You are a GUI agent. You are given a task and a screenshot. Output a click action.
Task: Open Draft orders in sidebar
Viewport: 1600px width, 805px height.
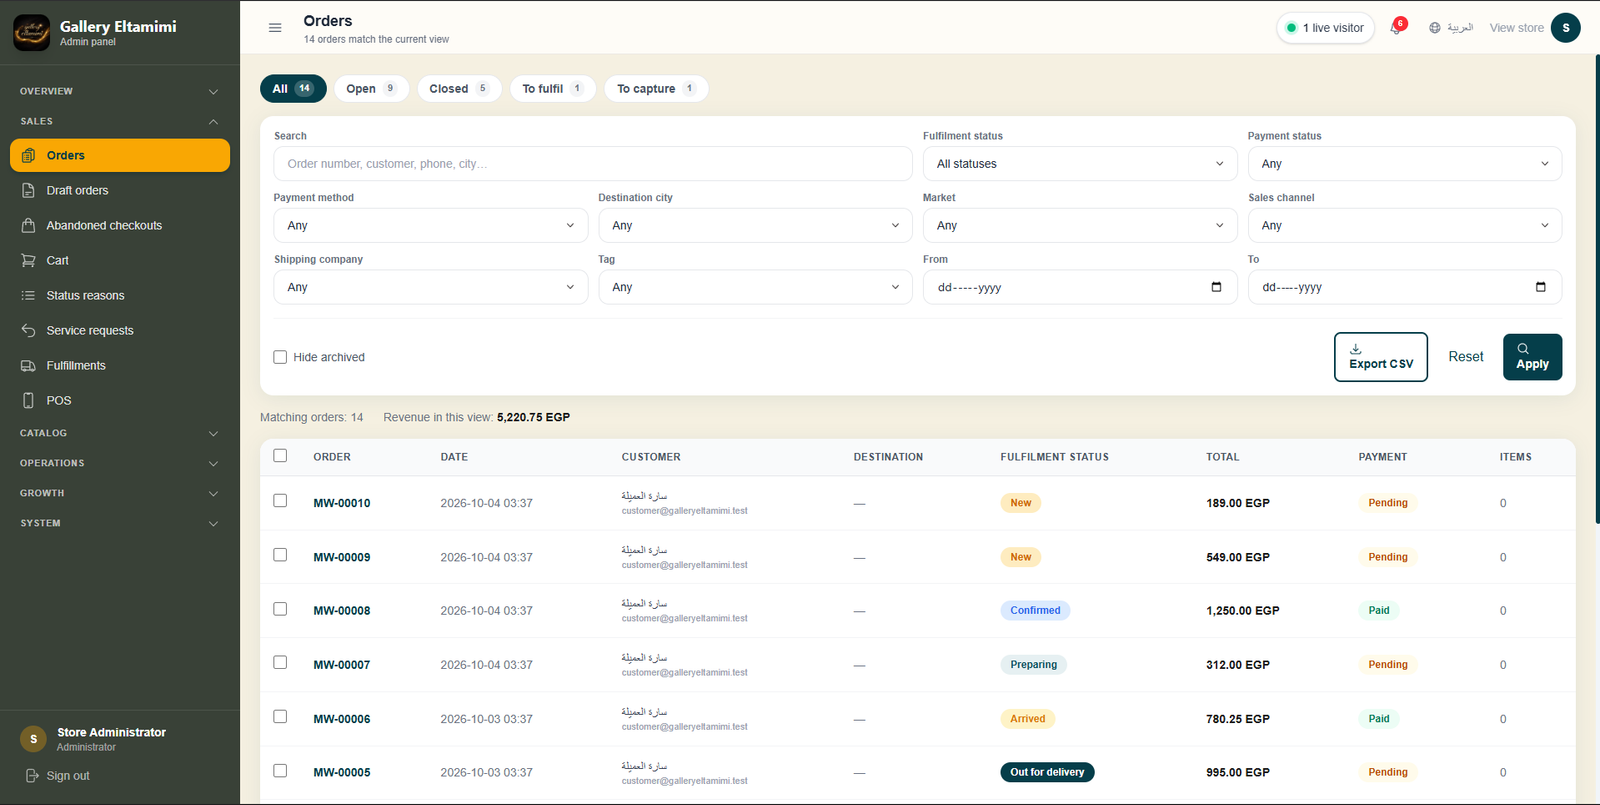120,190
